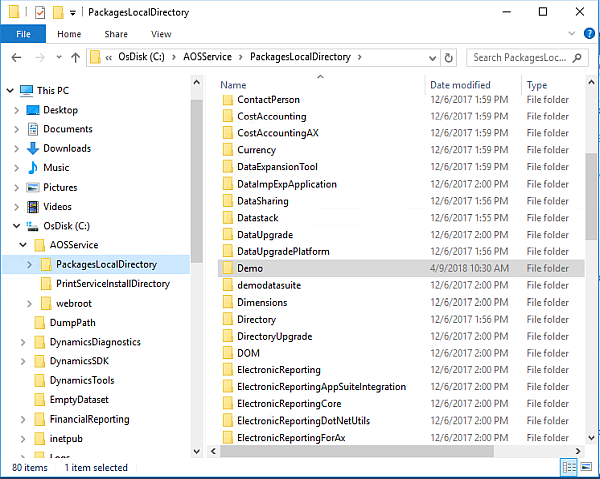Click the Demo folder icon
Image resolution: width=600 pixels, height=479 pixels.
[x=227, y=269]
